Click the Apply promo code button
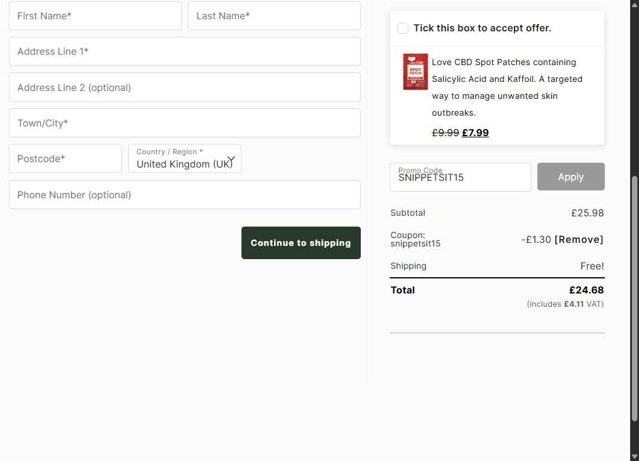The height and width of the screenshot is (461, 639). click(571, 176)
